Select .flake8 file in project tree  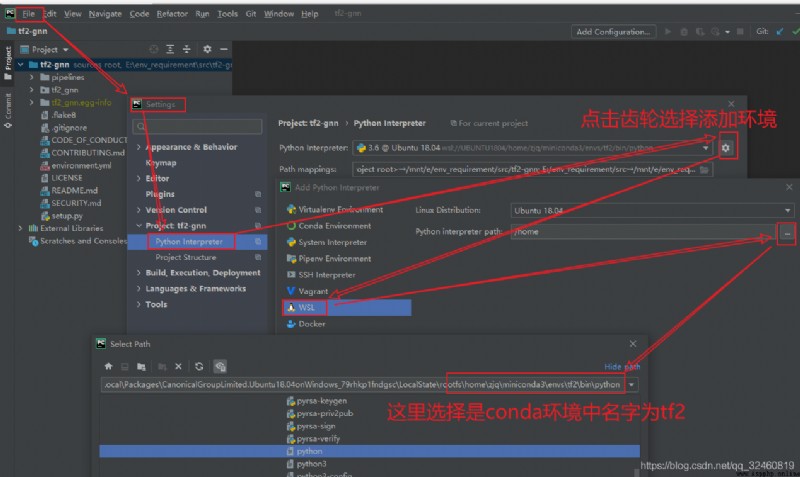(x=59, y=115)
